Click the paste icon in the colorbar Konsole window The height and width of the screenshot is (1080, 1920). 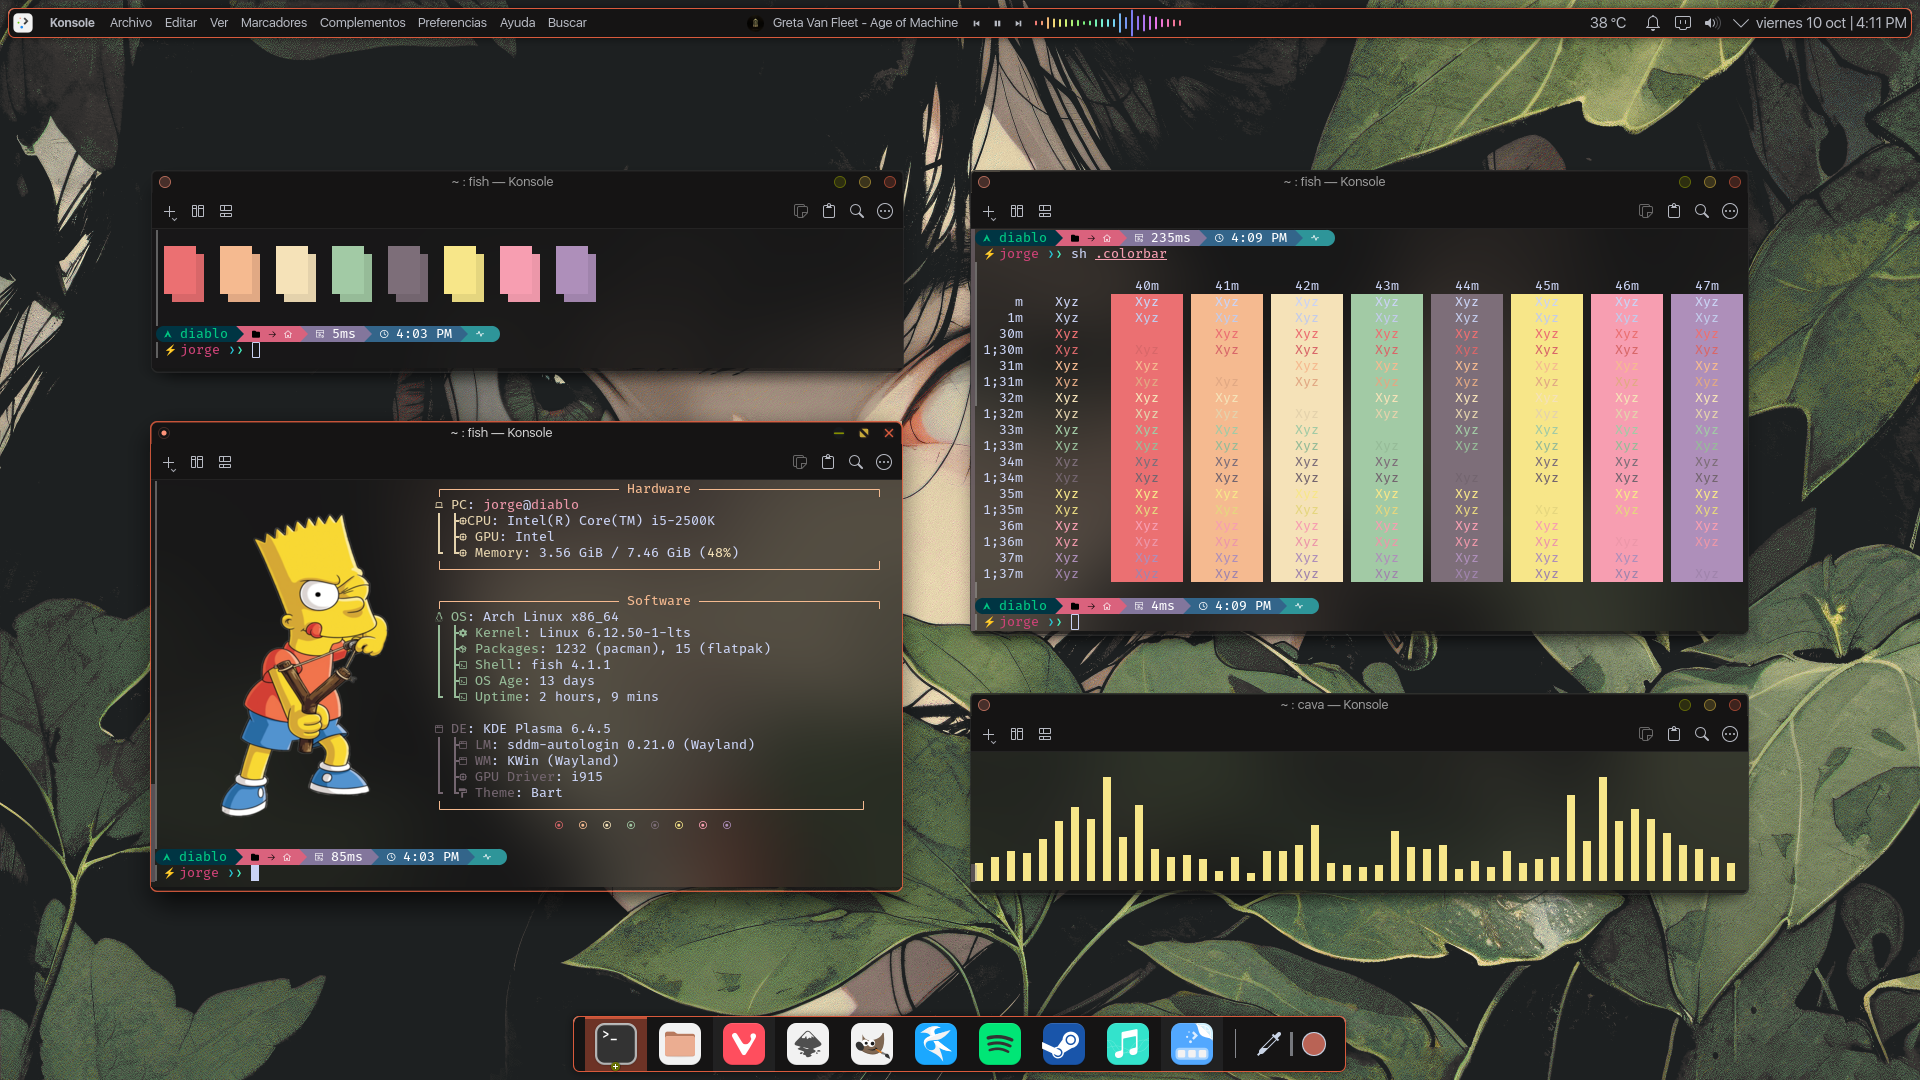[x=1674, y=211]
